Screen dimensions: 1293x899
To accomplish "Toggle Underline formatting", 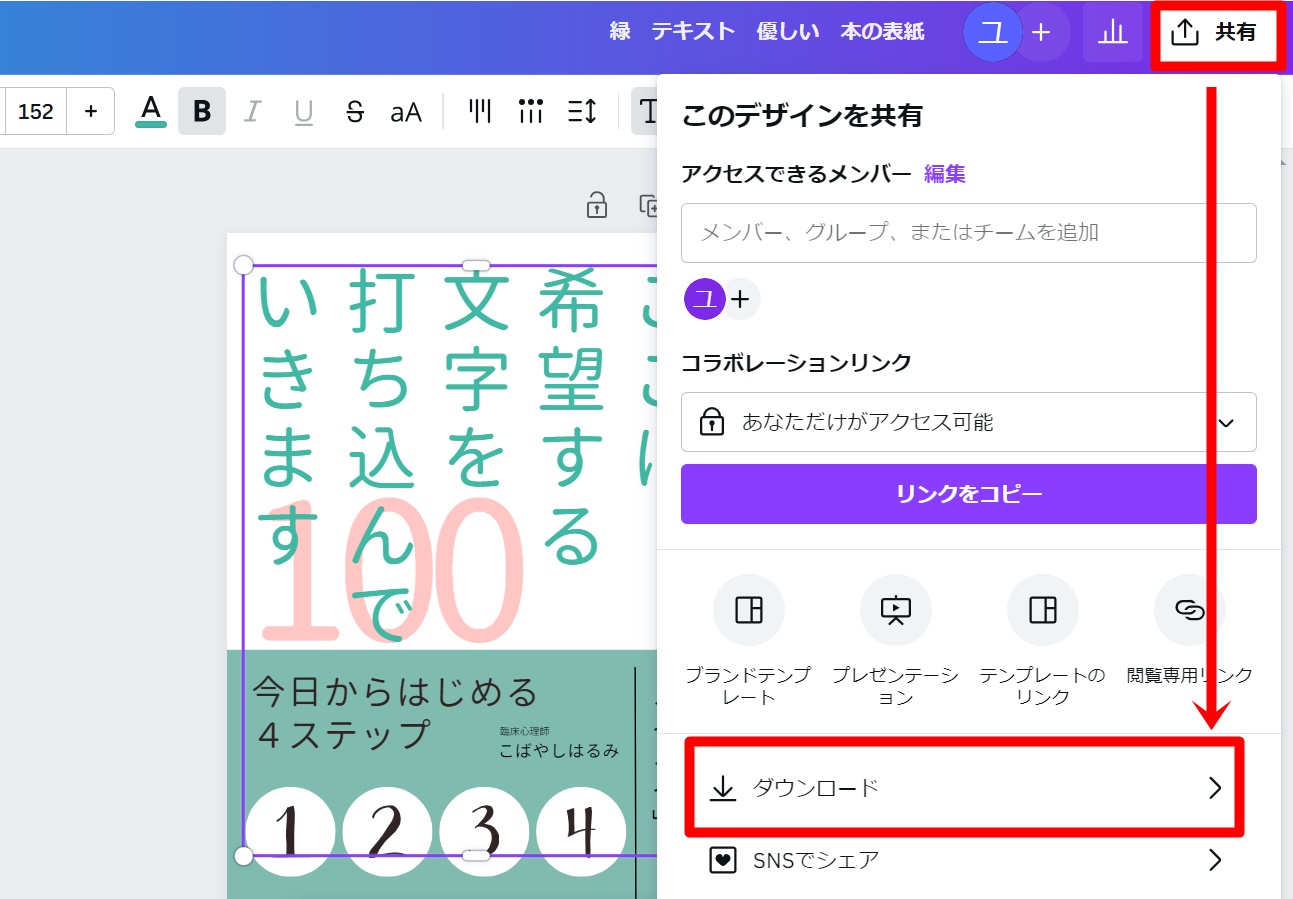I will coord(303,111).
